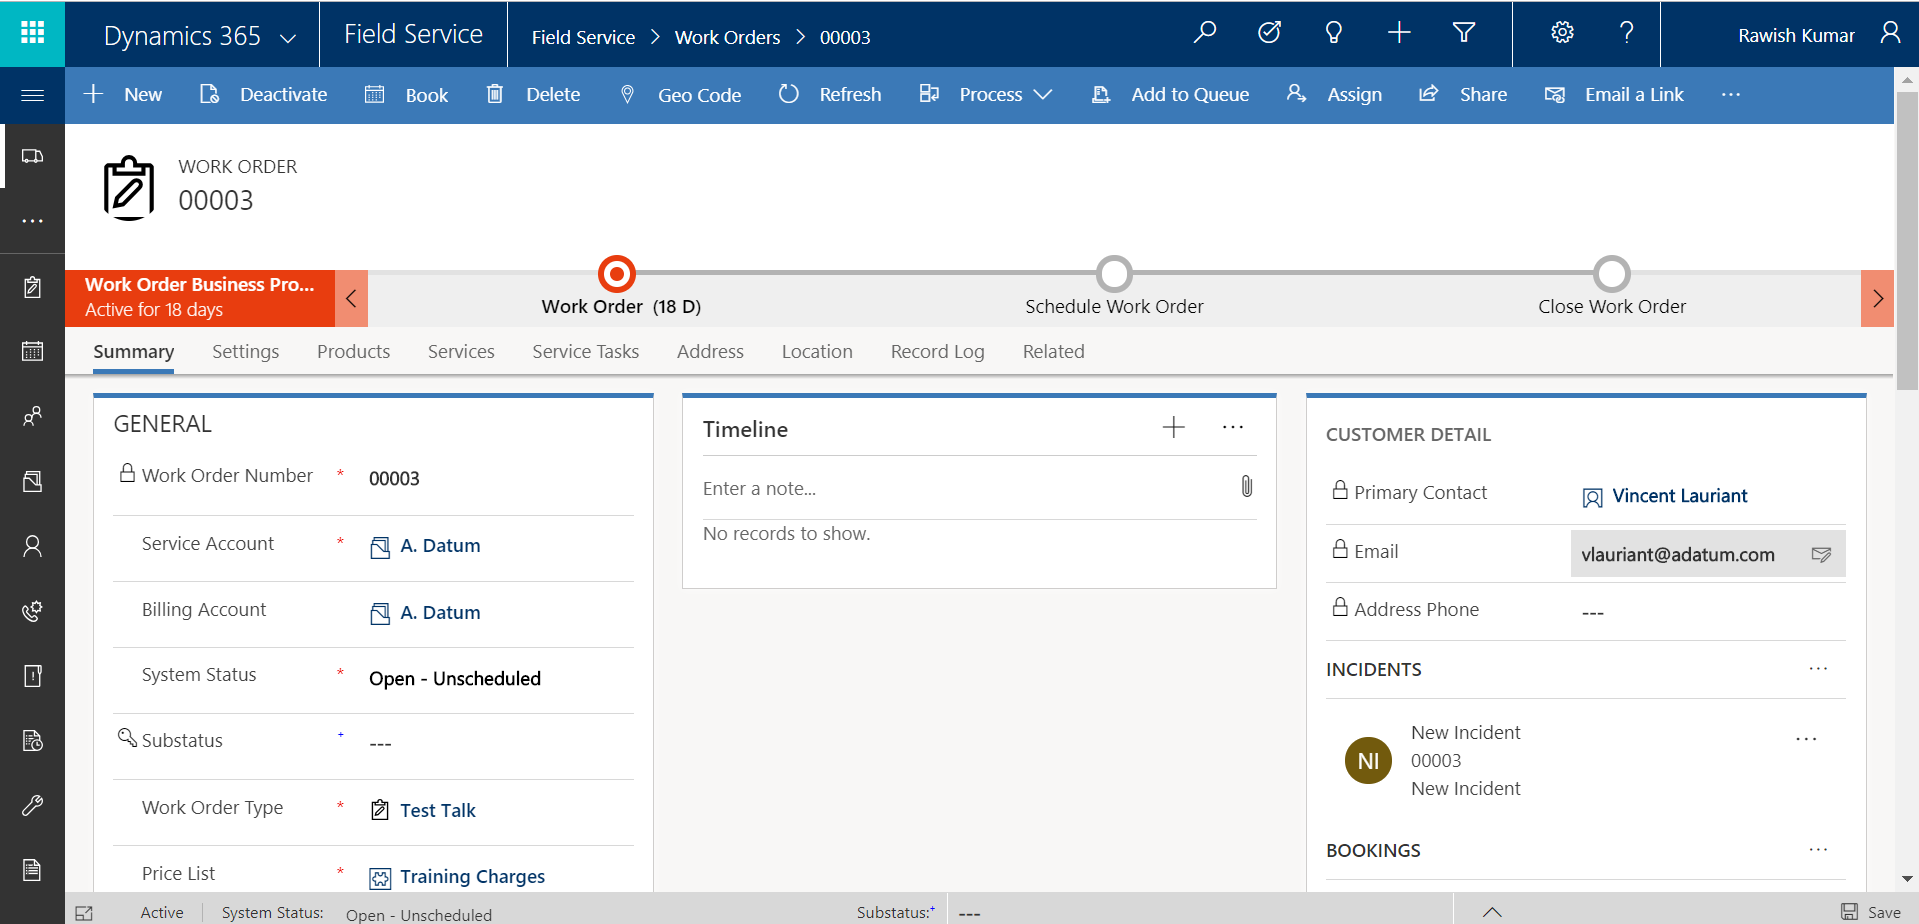Click the search magnifier icon
Image resolution: width=1919 pixels, height=924 pixels.
coord(1205,33)
